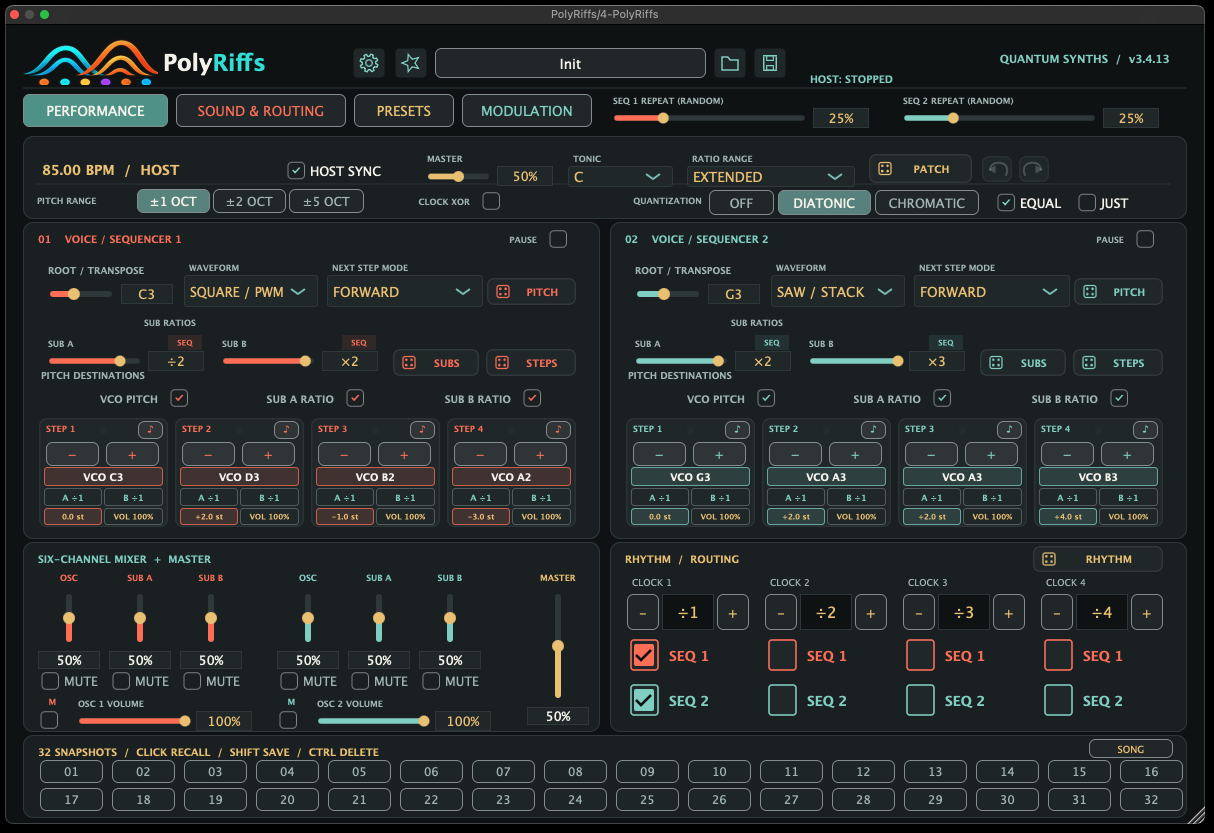
Task: Uncheck the EQUAL tuning checkbox
Action: (x=1006, y=203)
